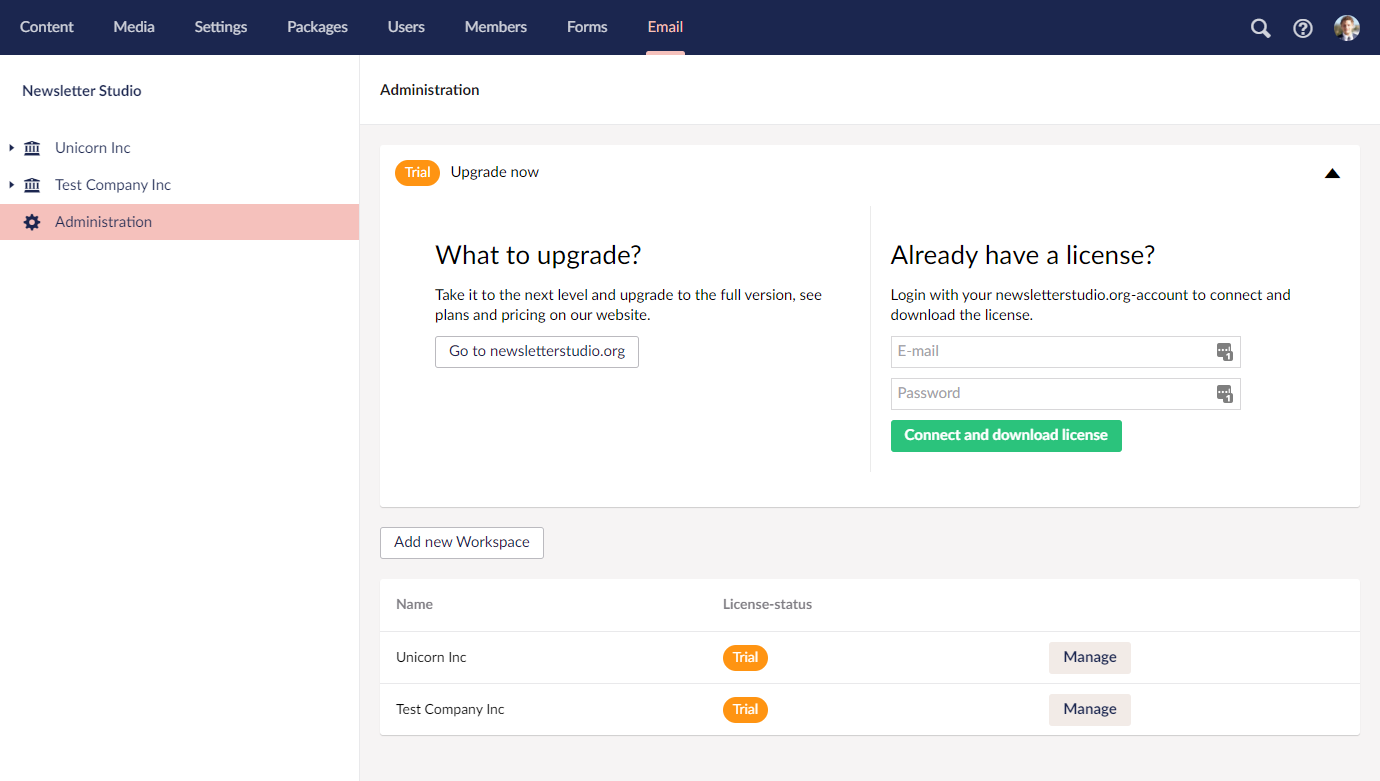This screenshot has height=781, width=1380.
Task: Click Add new Workspace button
Action: (462, 543)
